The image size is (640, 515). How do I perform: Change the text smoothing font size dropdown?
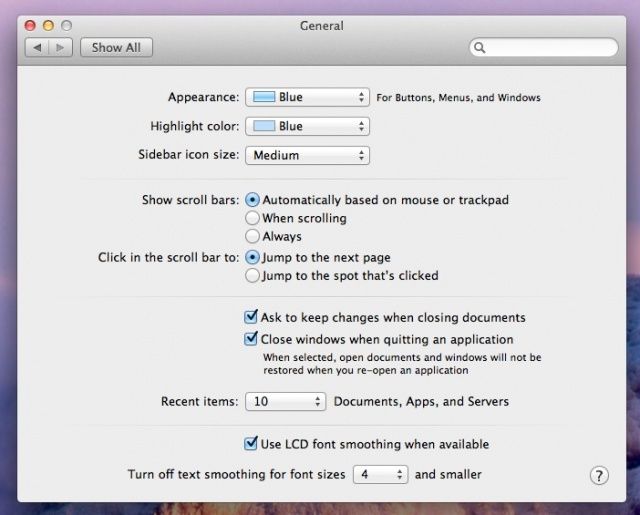pyautogui.click(x=380, y=474)
